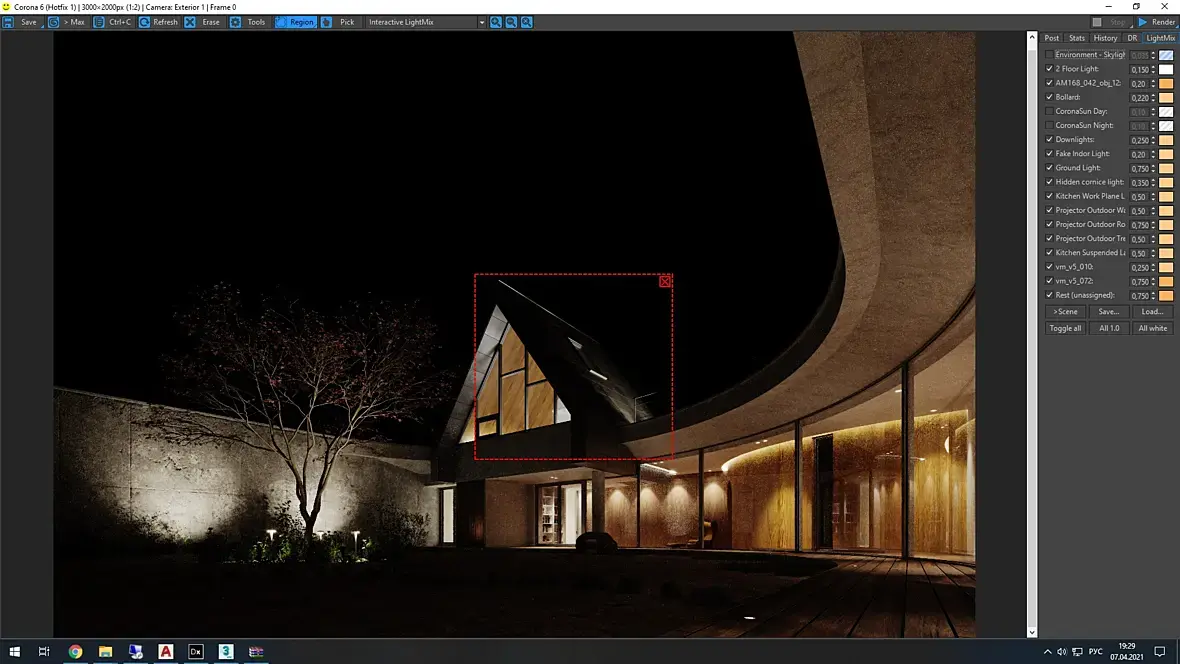This screenshot has height=664, width=1180.
Task: Activate the Pick tool
Action: pos(339,22)
